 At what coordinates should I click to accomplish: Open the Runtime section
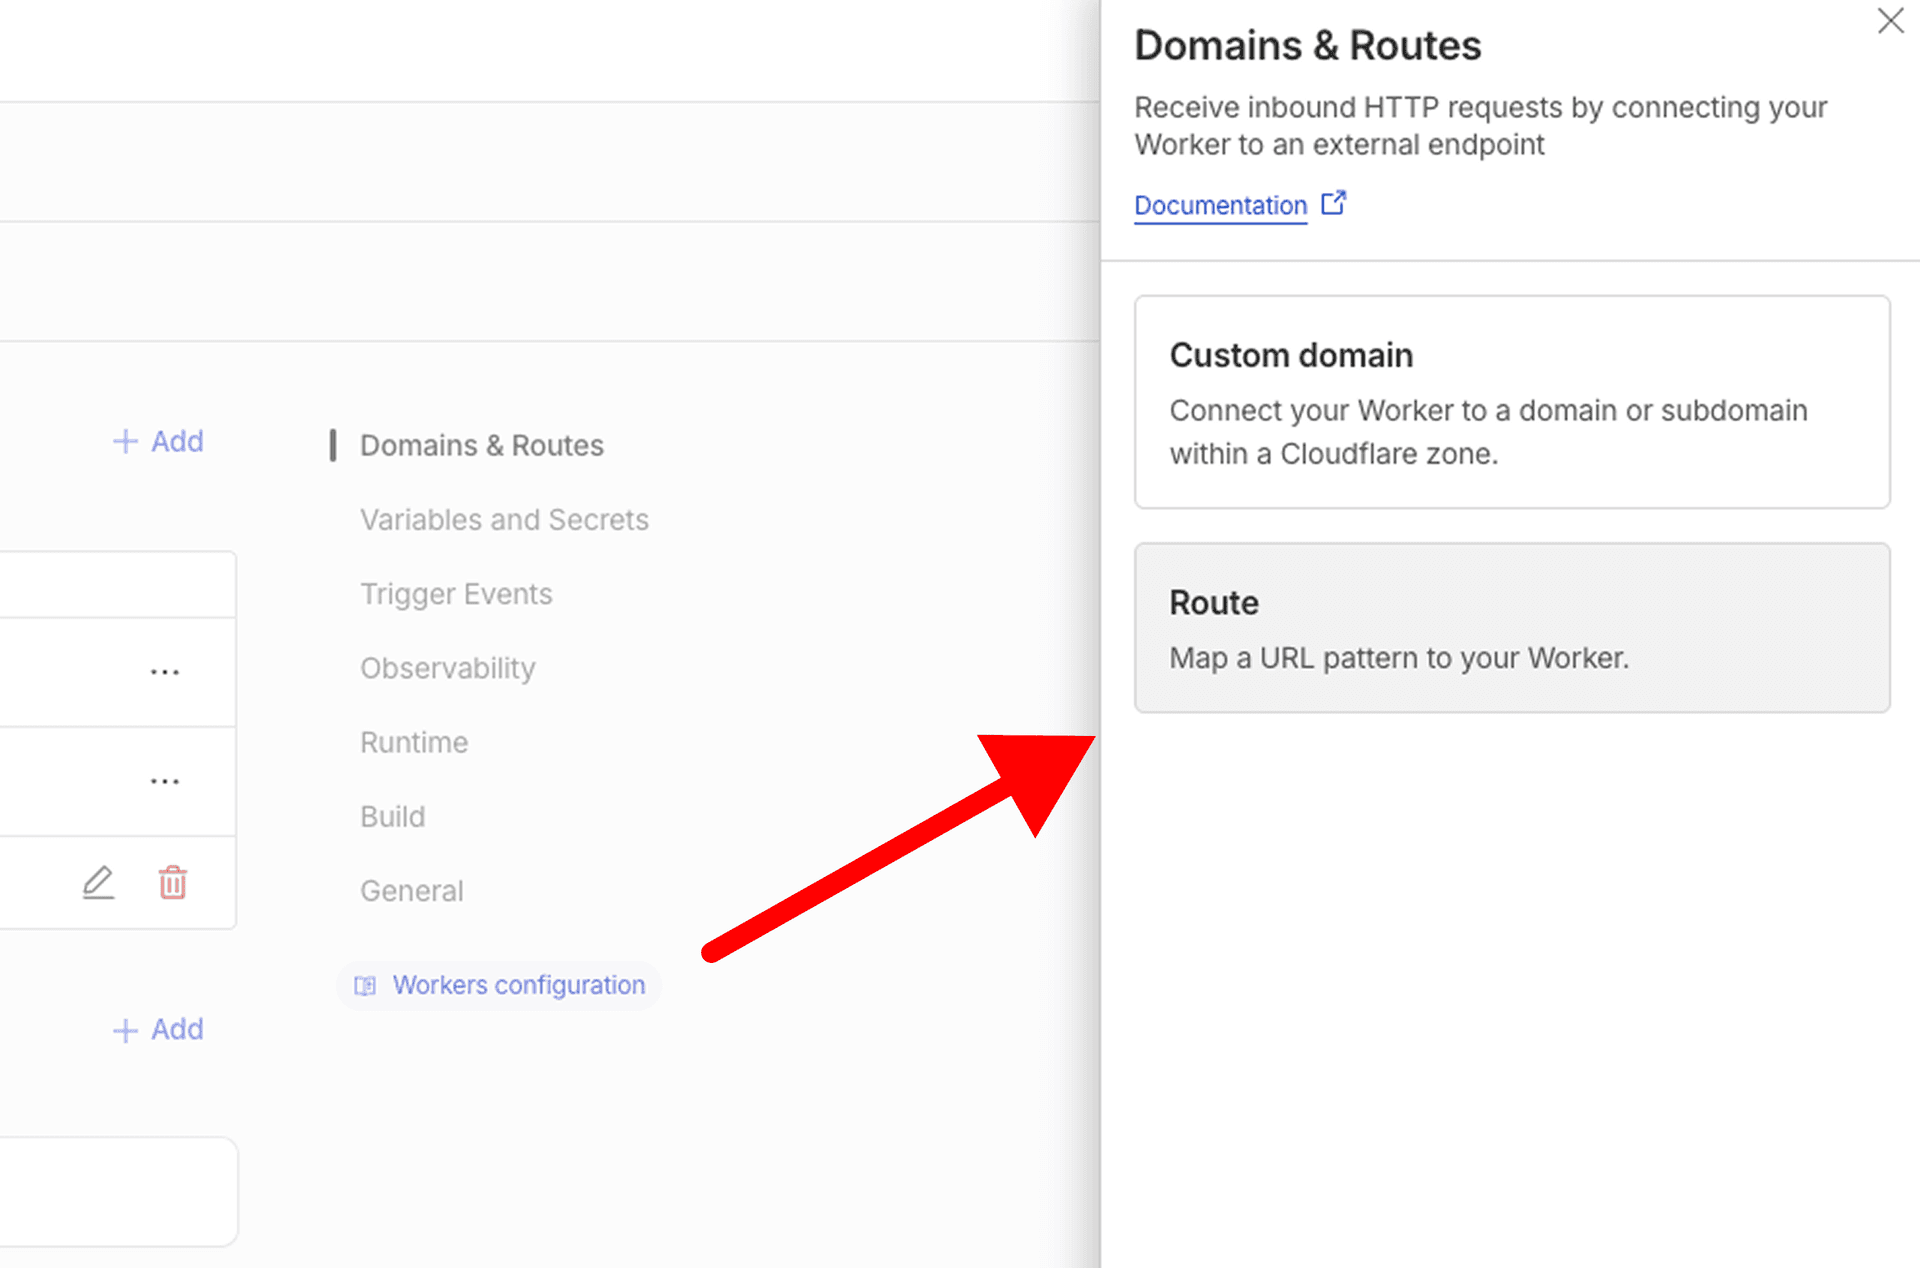(413, 742)
